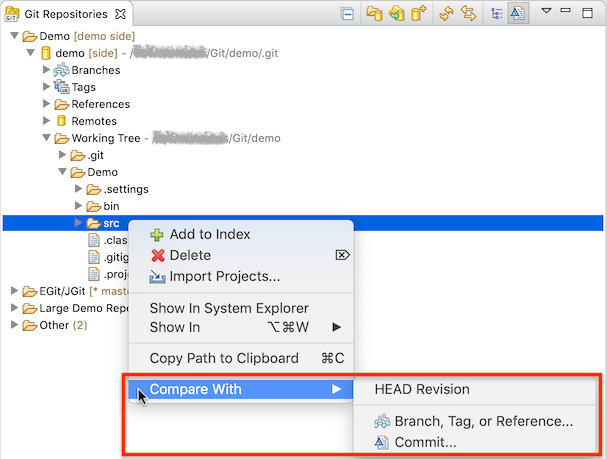Select the .settings tree label
The image size is (607, 459).
[x=126, y=189]
